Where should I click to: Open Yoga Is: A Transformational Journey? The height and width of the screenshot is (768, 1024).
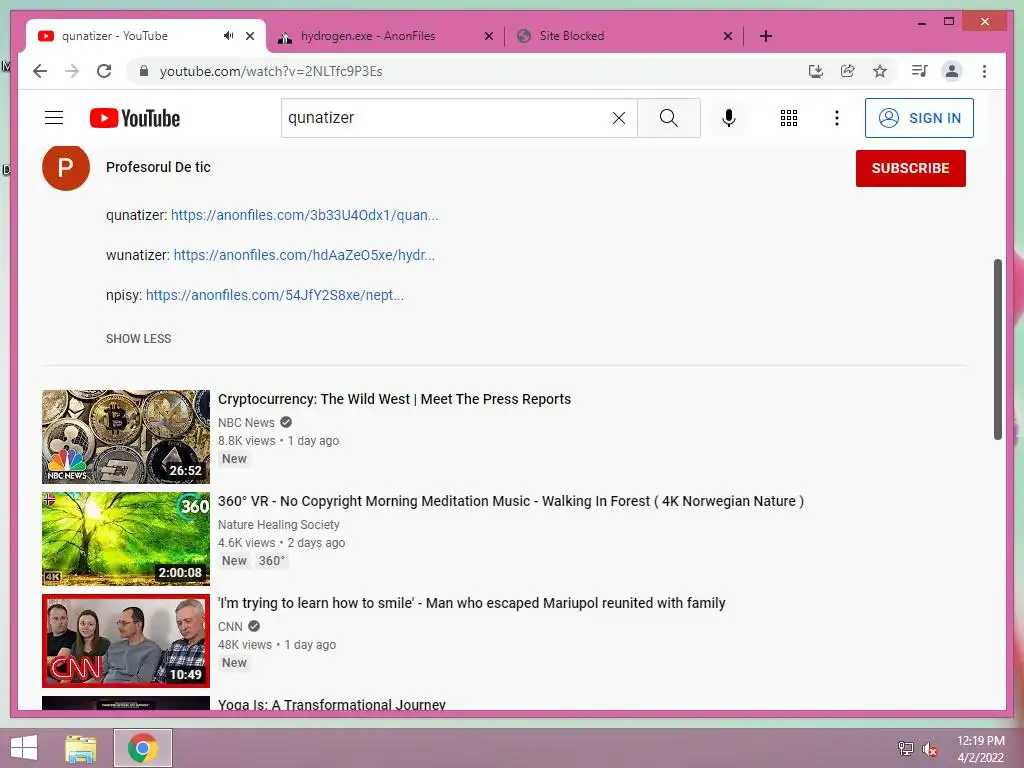pyautogui.click(x=332, y=704)
